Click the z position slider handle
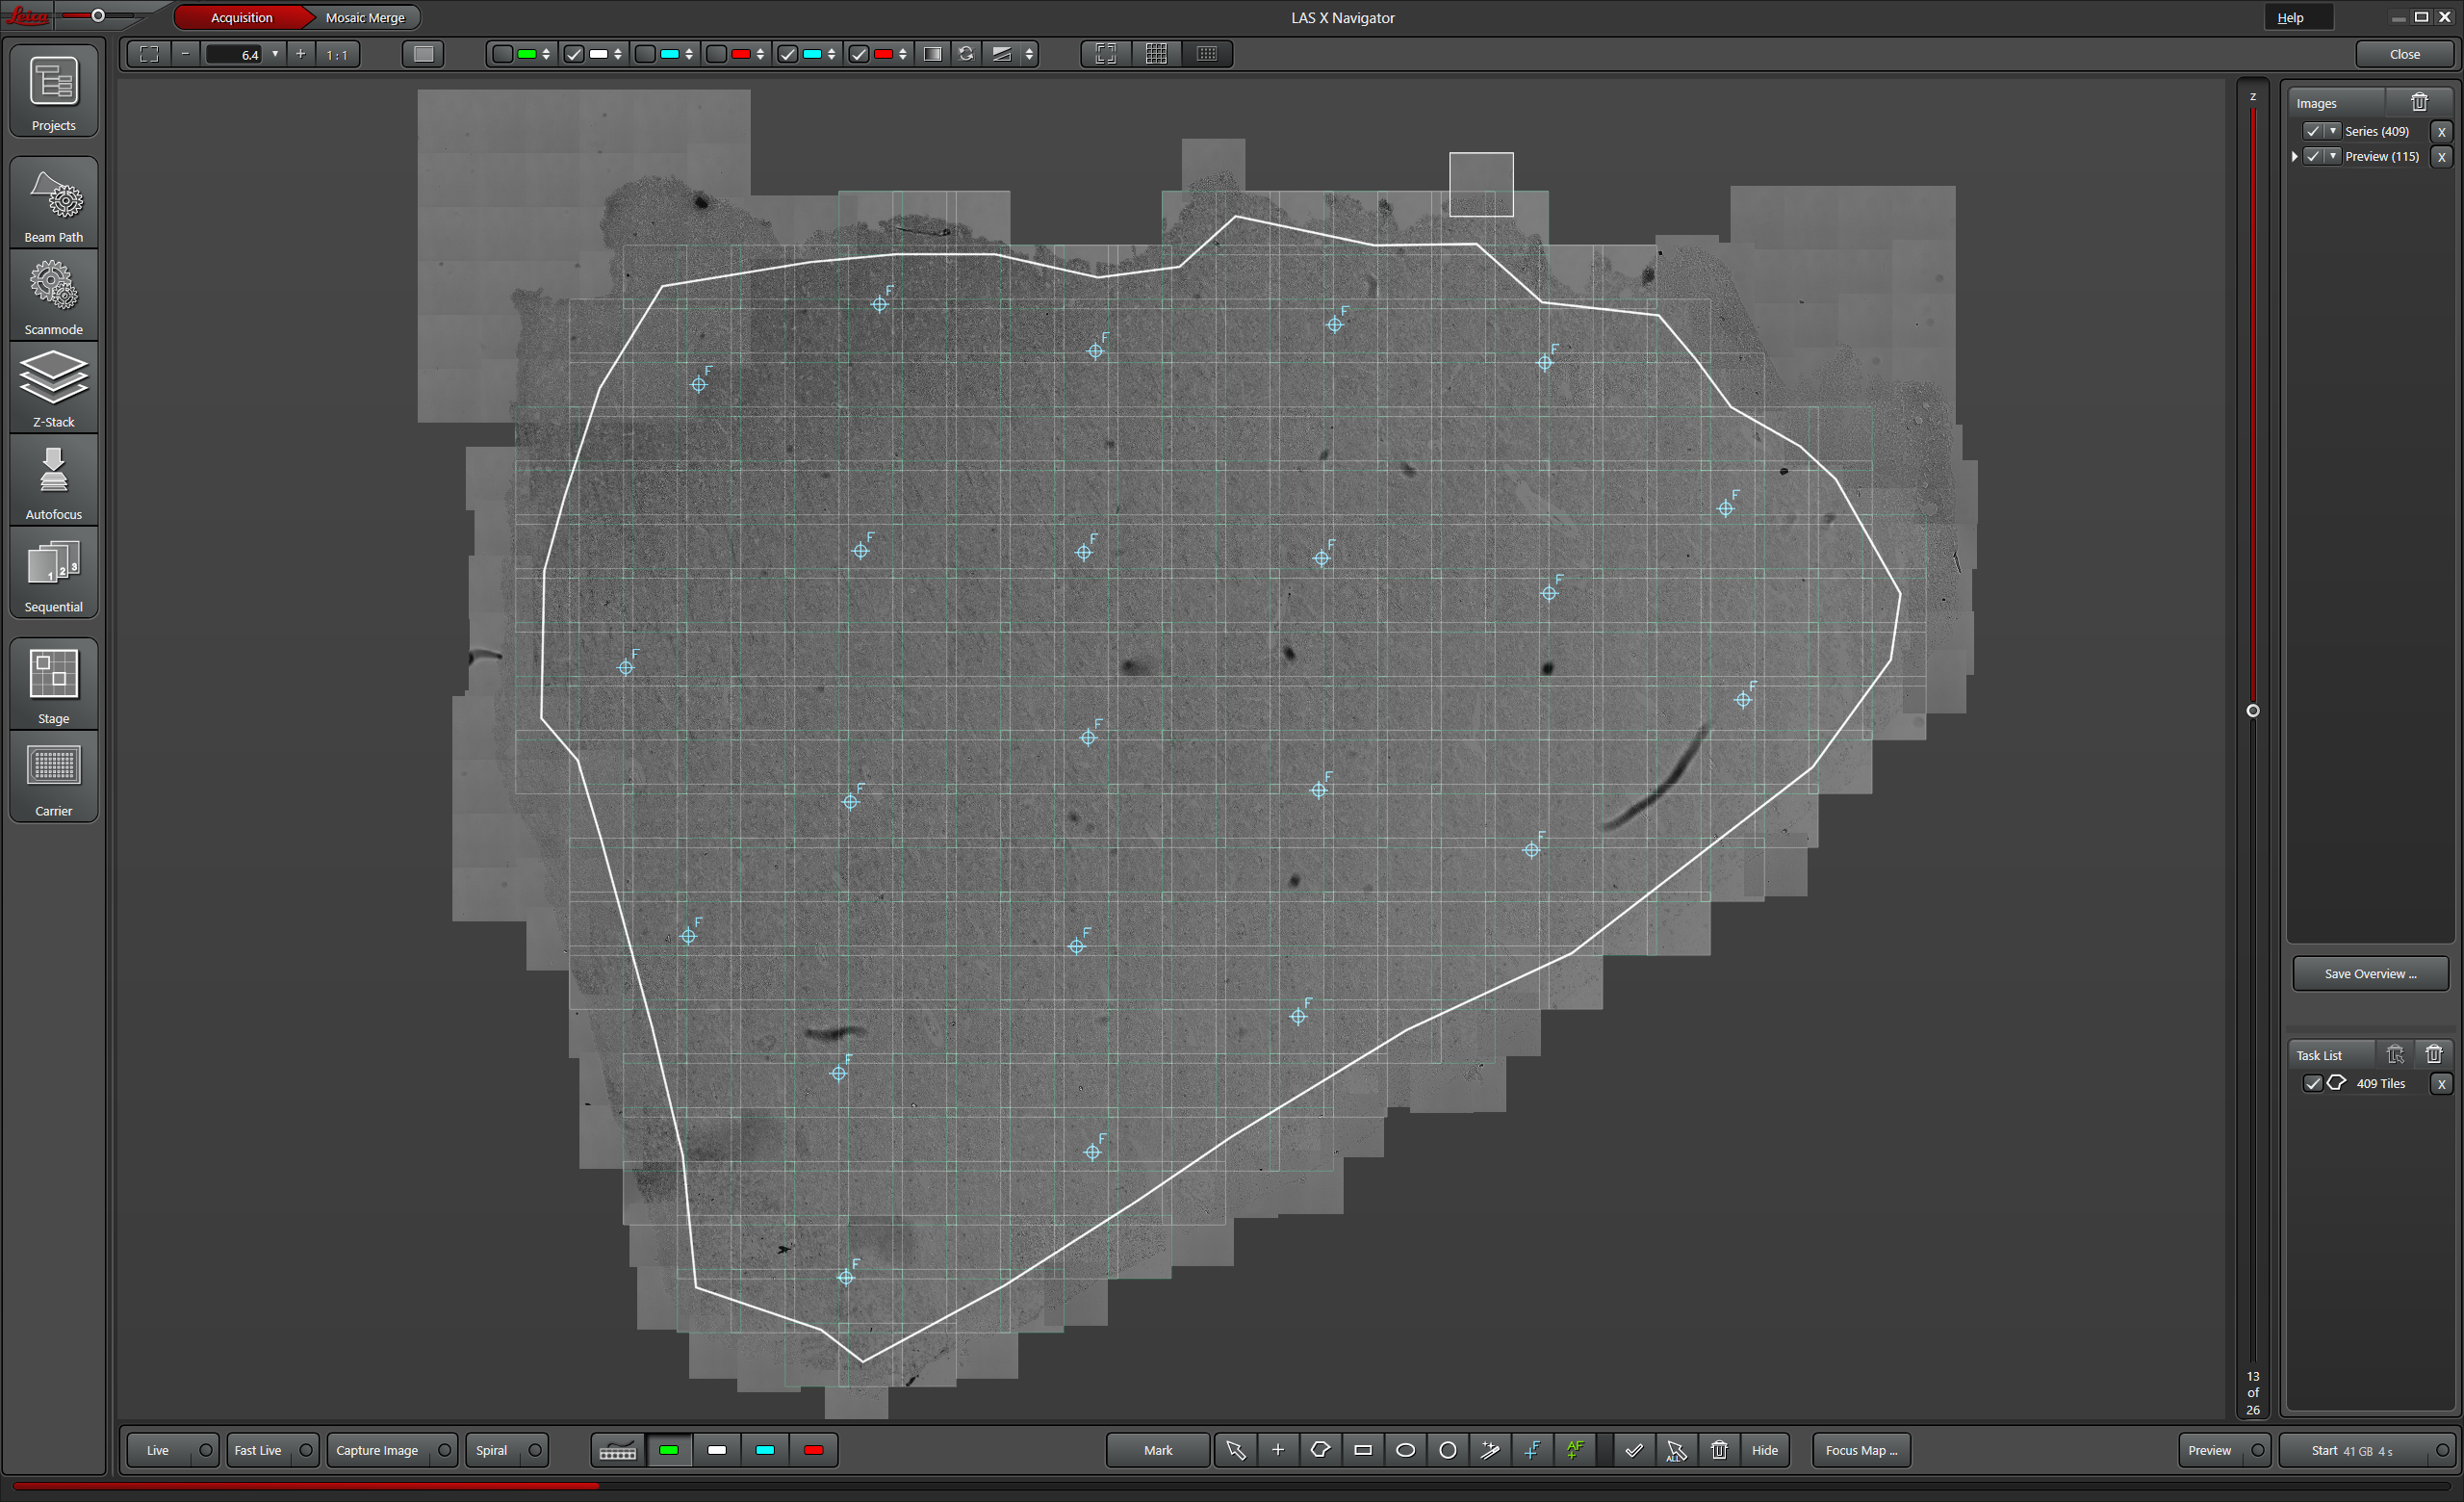 point(2253,711)
